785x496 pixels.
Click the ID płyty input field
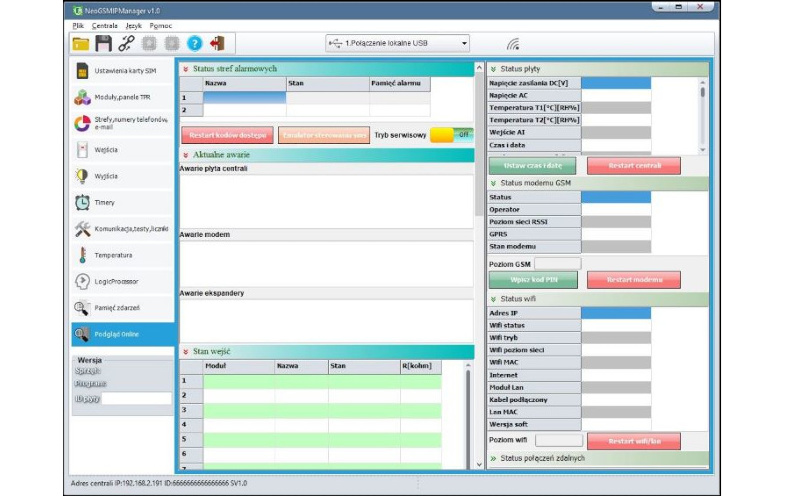point(136,398)
